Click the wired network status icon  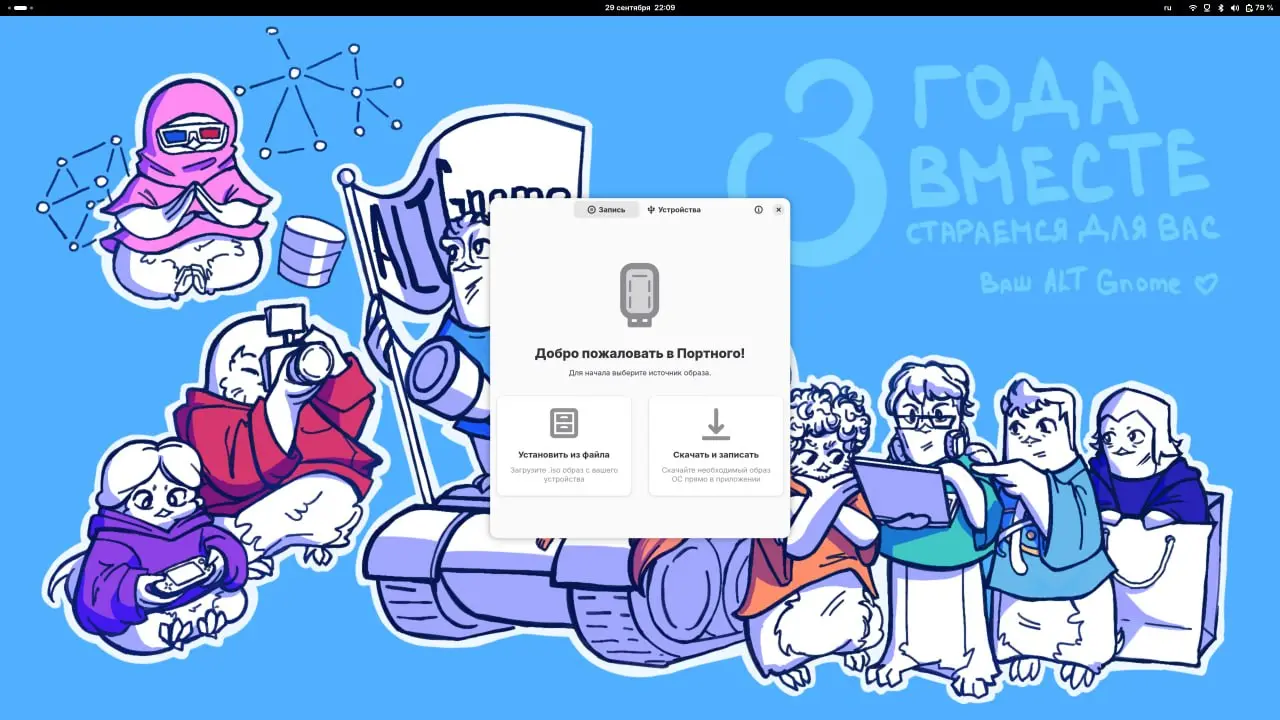[1207, 7]
